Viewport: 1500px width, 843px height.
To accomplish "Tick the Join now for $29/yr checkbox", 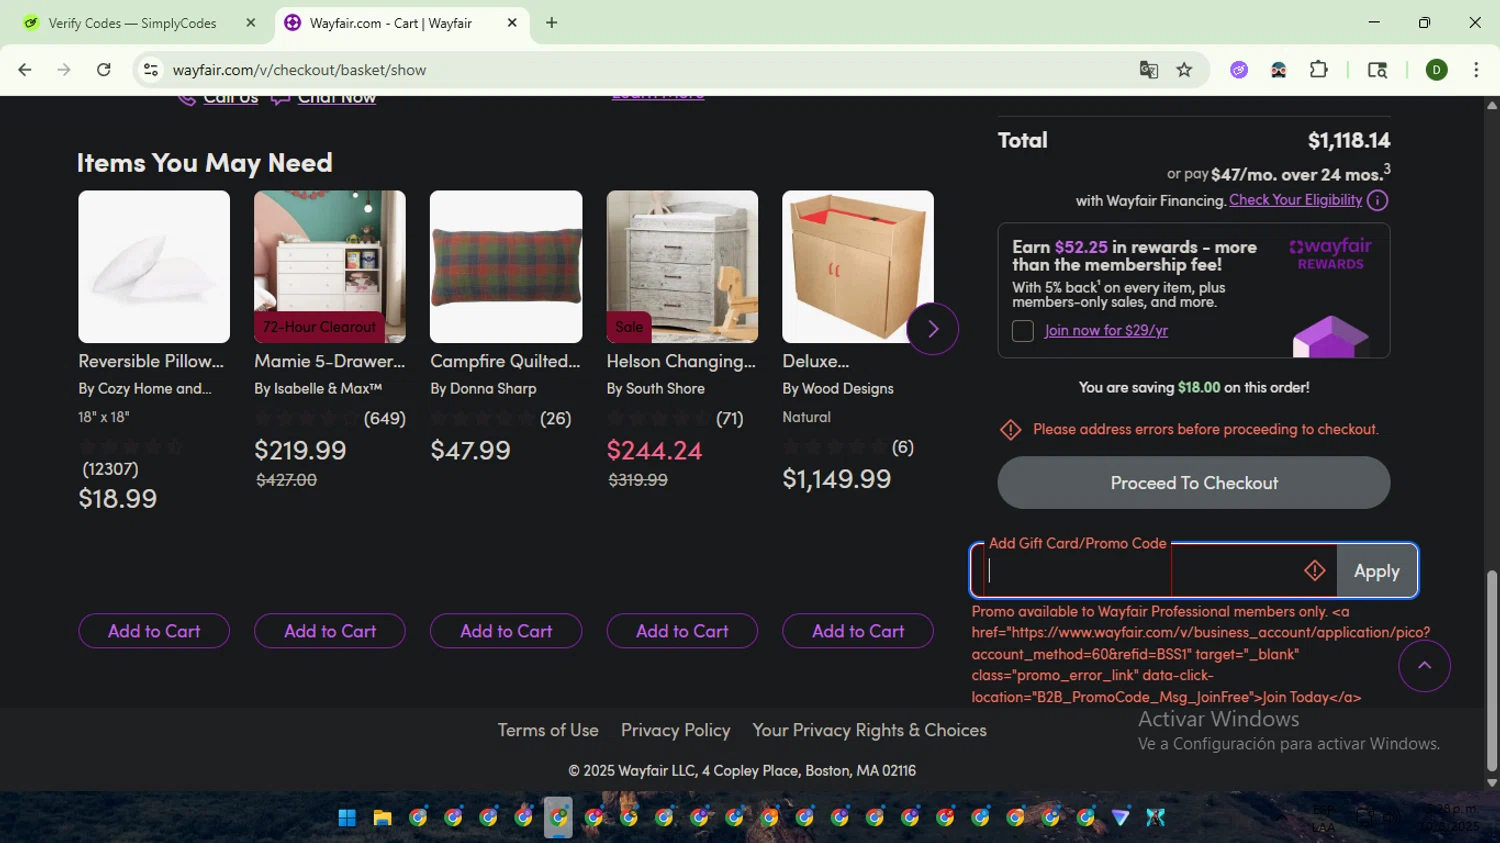I will 1022,331.
